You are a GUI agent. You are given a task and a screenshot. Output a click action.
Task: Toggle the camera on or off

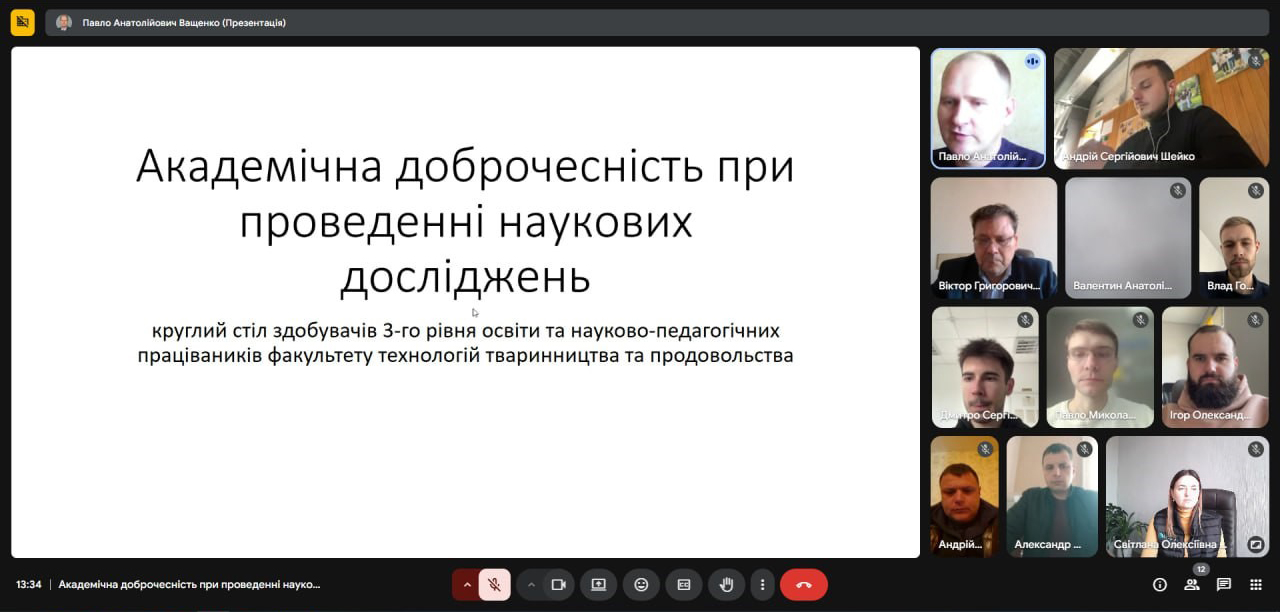pyautogui.click(x=559, y=584)
